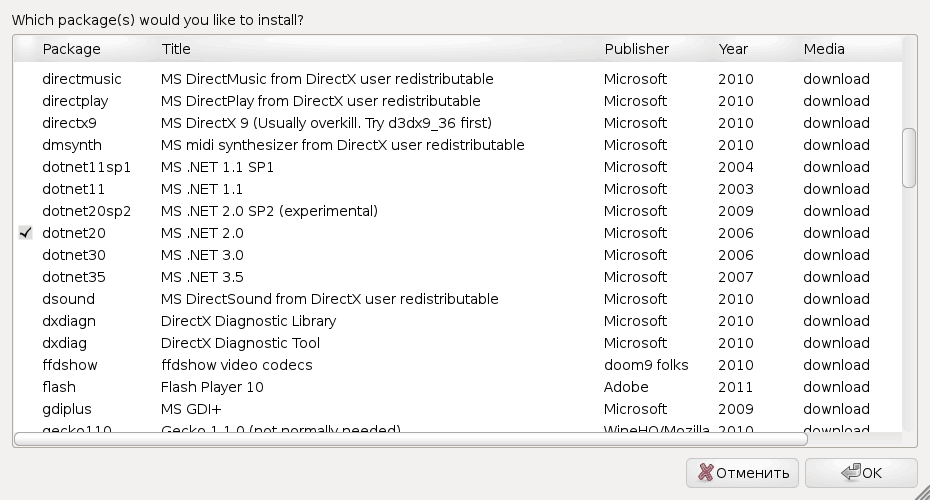The height and width of the screenshot is (500, 930).
Task: Click year '2004' in dotnet11sp1 row
Action: point(736,167)
